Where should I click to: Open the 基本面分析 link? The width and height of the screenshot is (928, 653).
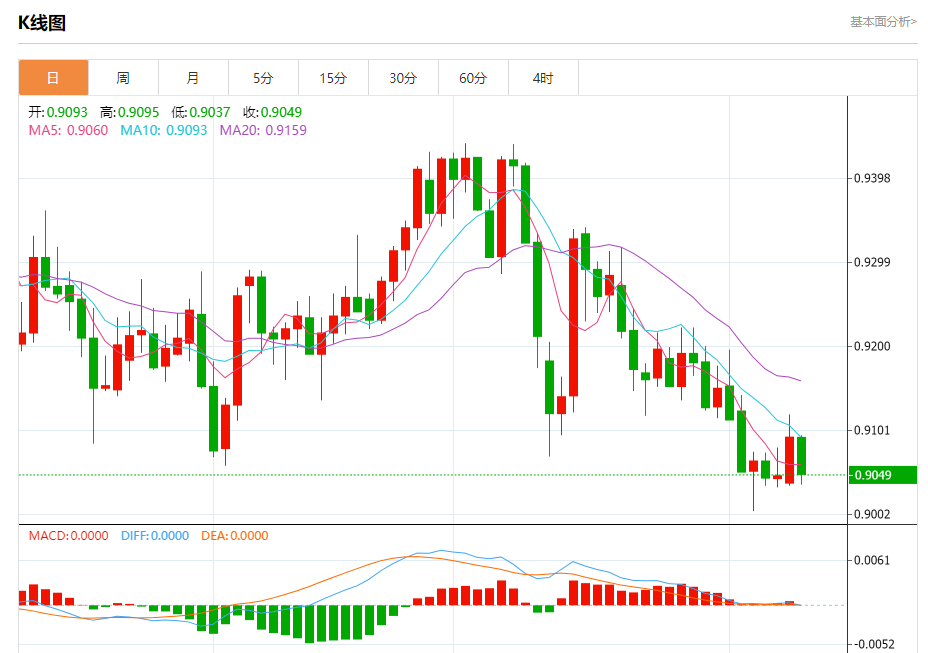coord(883,22)
